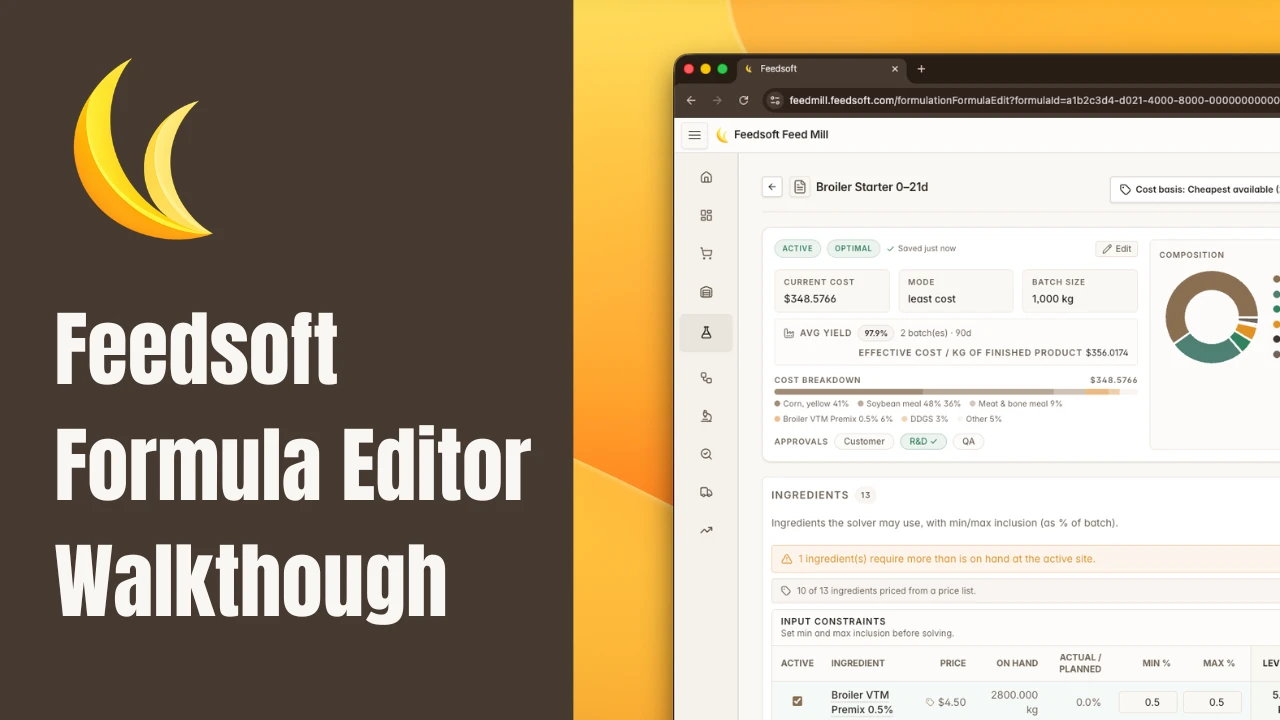Click the ingredients count badge 13

(866, 495)
